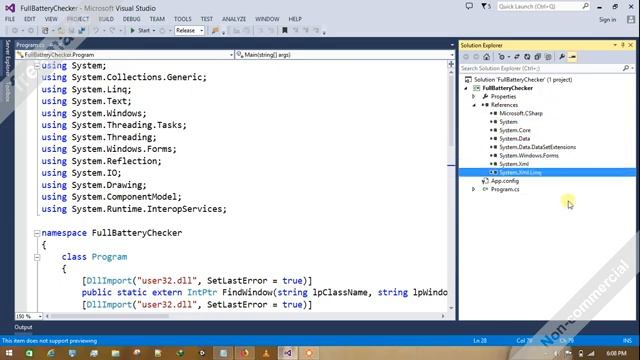The image size is (640, 360).
Task: Open the FILE menu
Action: [10, 19]
